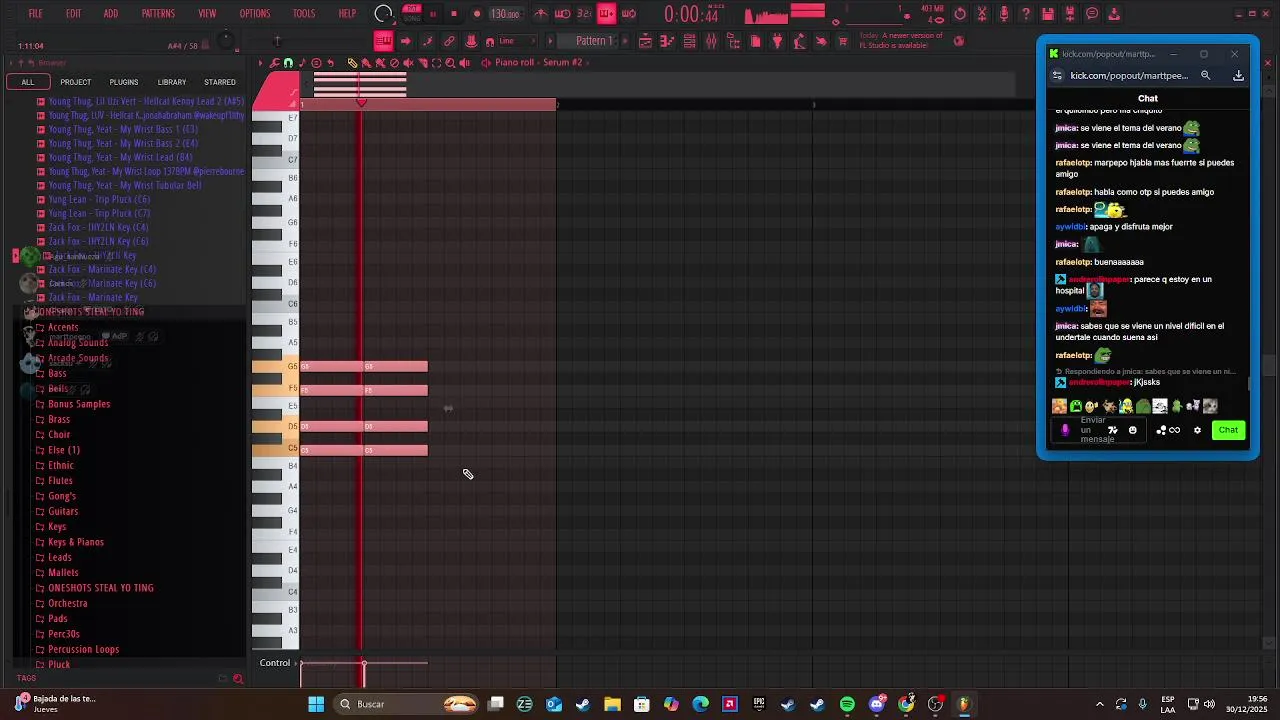Select the link chain icon in toolbar
This screenshot has height=720, width=1280.
pyautogui.click(x=449, y=41)
